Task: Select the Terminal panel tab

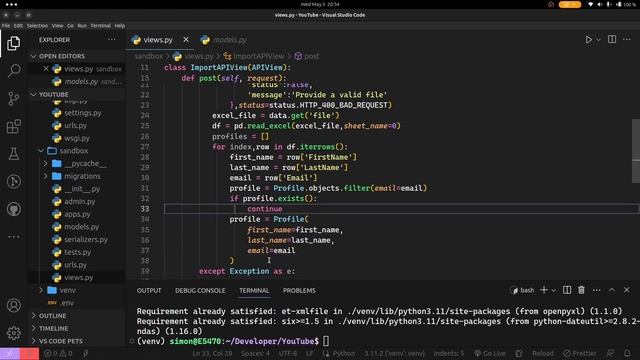Action: coord(254,290)
